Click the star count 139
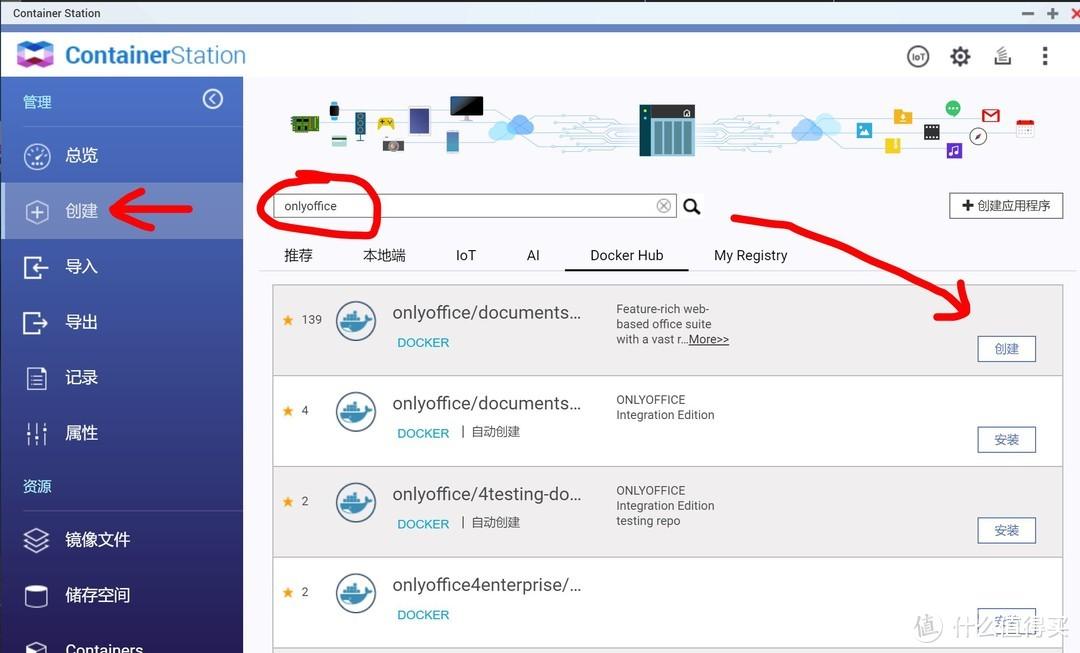Viewport: 1080px width, 653px height. pos(311,320)
